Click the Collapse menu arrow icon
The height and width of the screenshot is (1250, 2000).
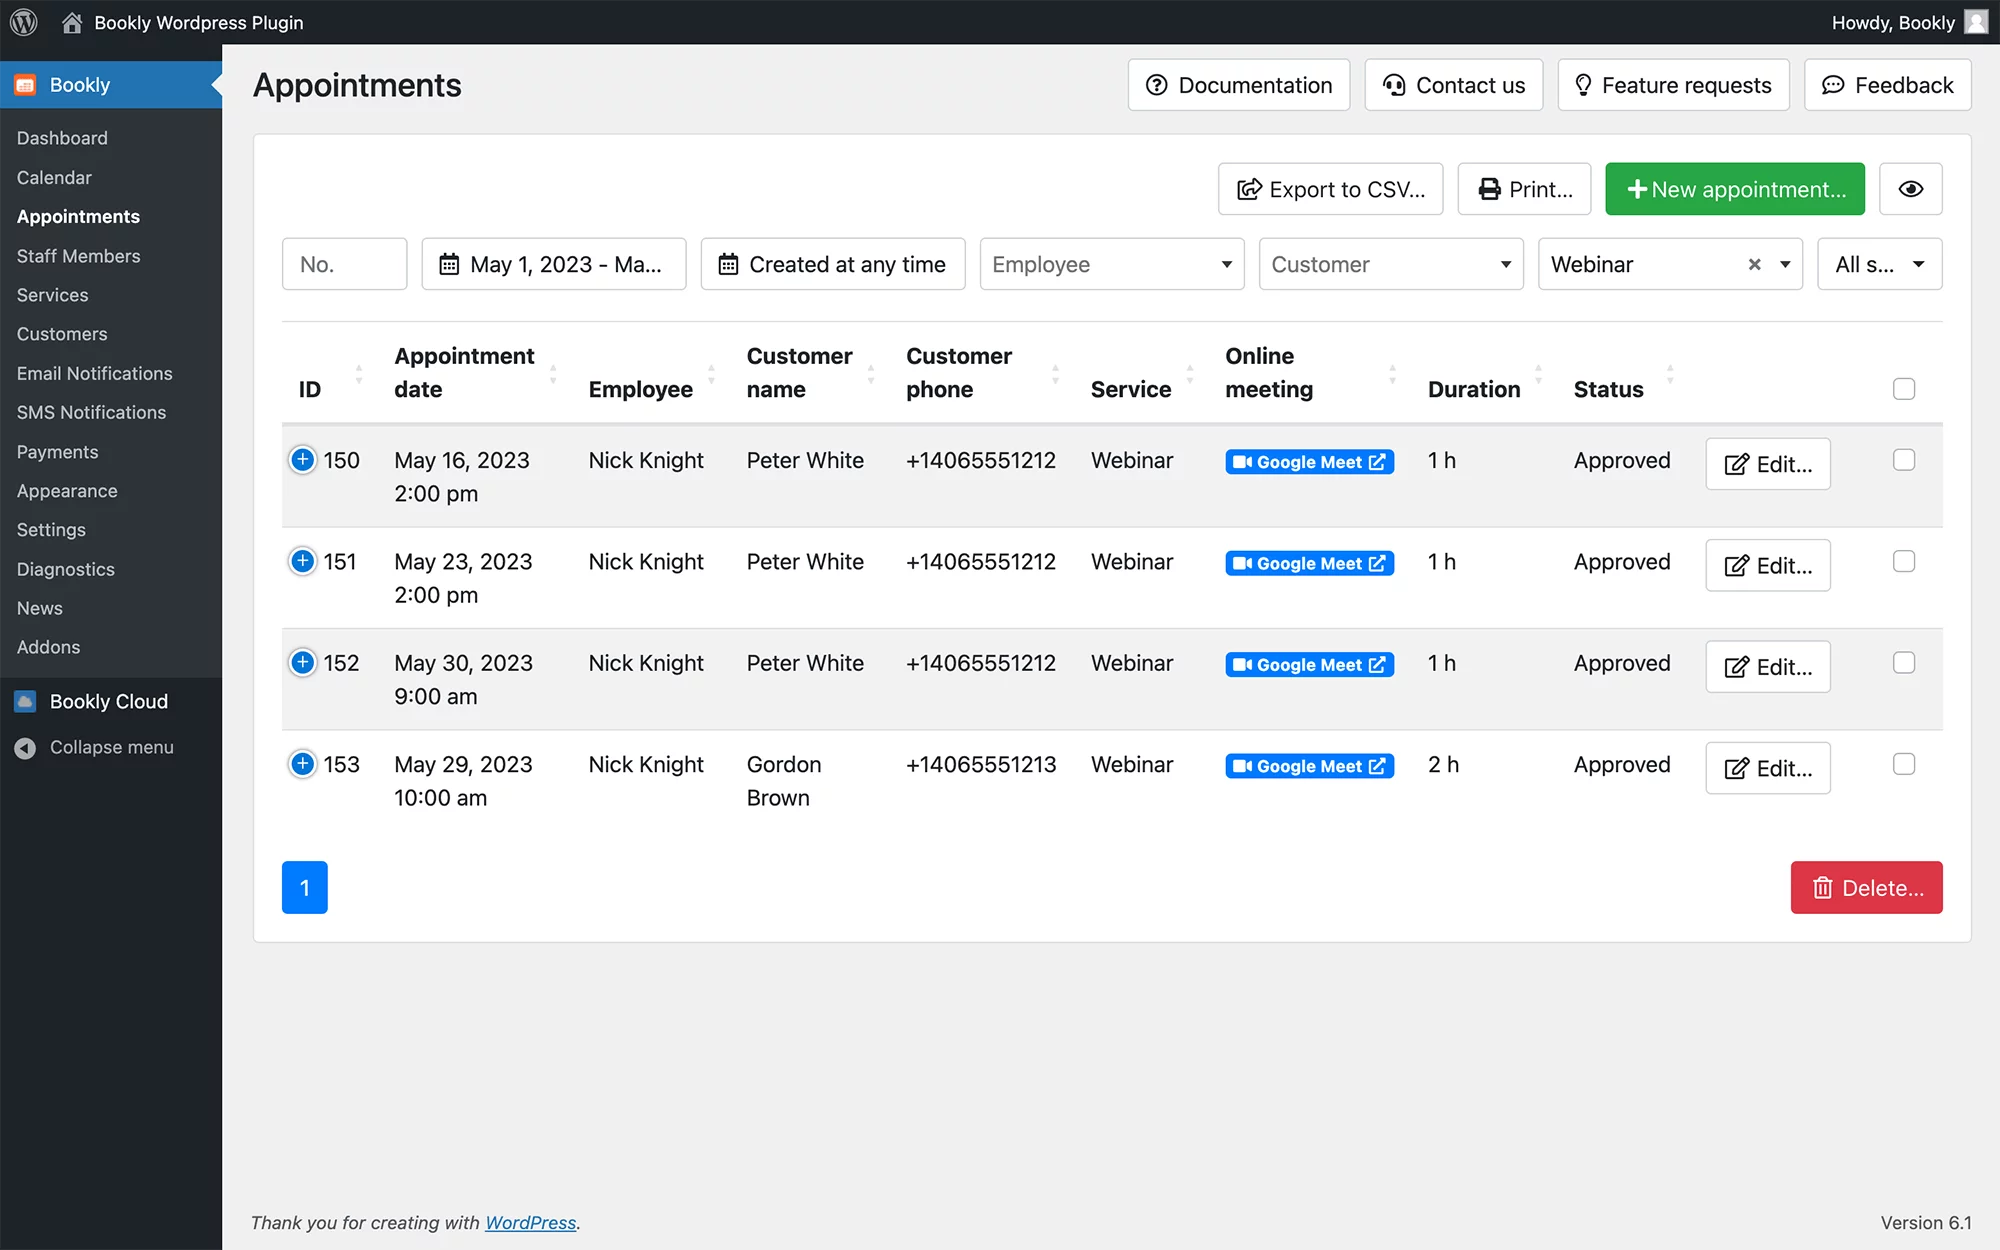pos(26,748)
